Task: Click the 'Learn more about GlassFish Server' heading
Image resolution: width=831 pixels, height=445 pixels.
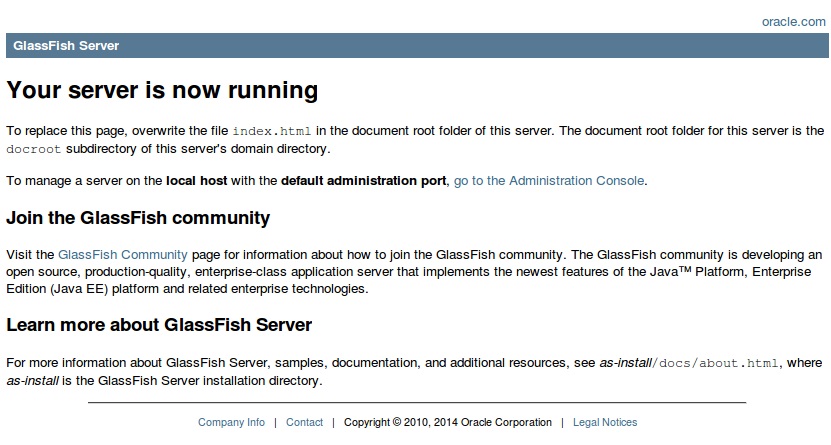Action: (x=159, y=325)
